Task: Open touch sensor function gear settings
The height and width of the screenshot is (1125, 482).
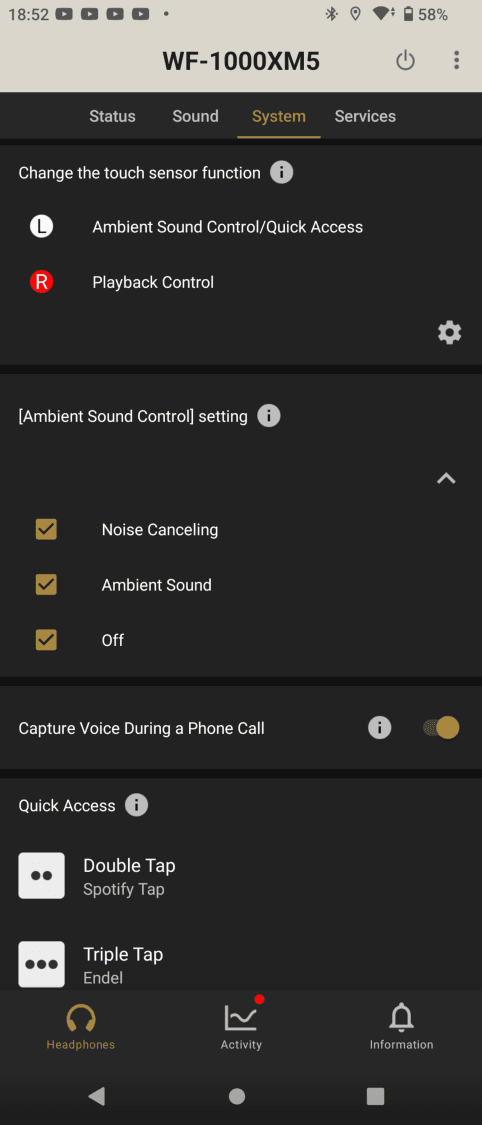Action: click(x=450, y=333)
